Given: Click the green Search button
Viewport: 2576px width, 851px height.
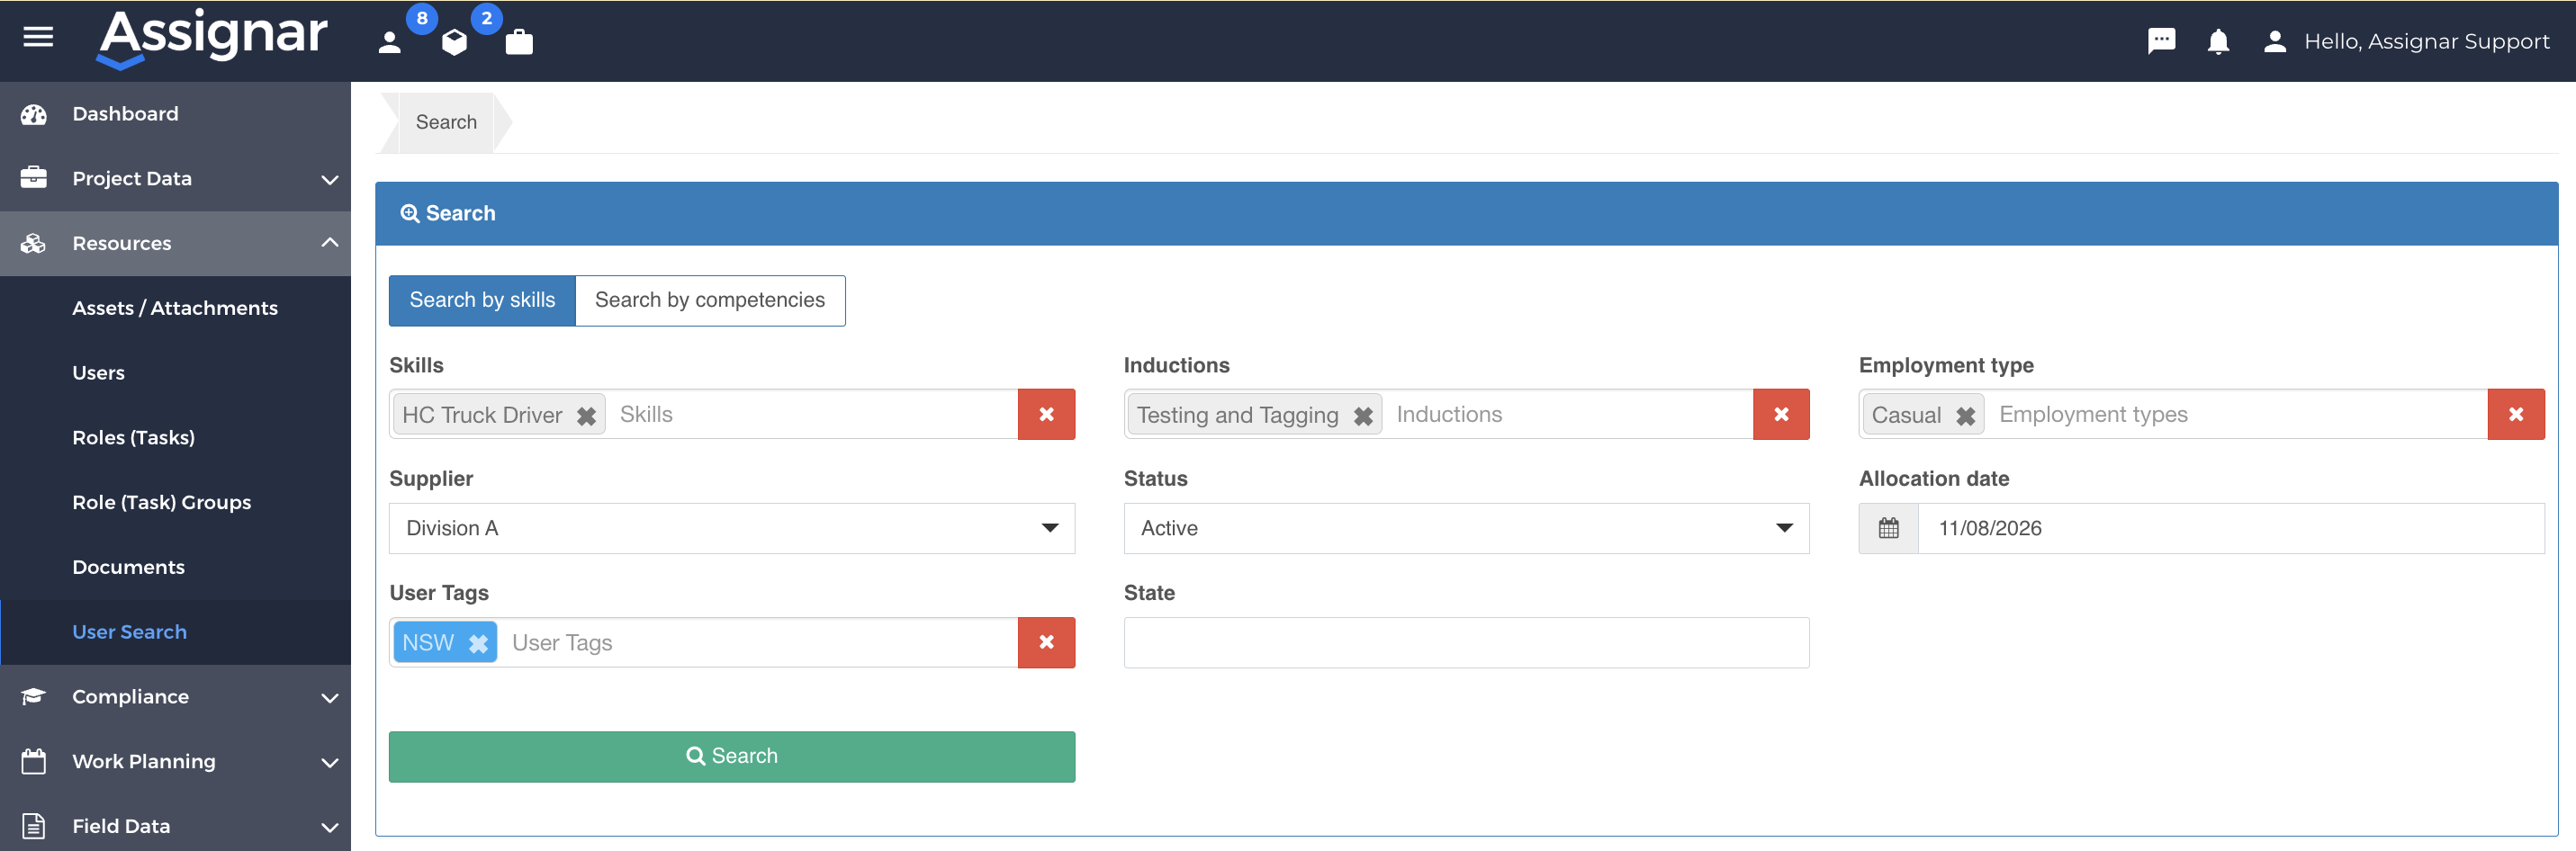Looking at the screenshot, I should 732,757.
